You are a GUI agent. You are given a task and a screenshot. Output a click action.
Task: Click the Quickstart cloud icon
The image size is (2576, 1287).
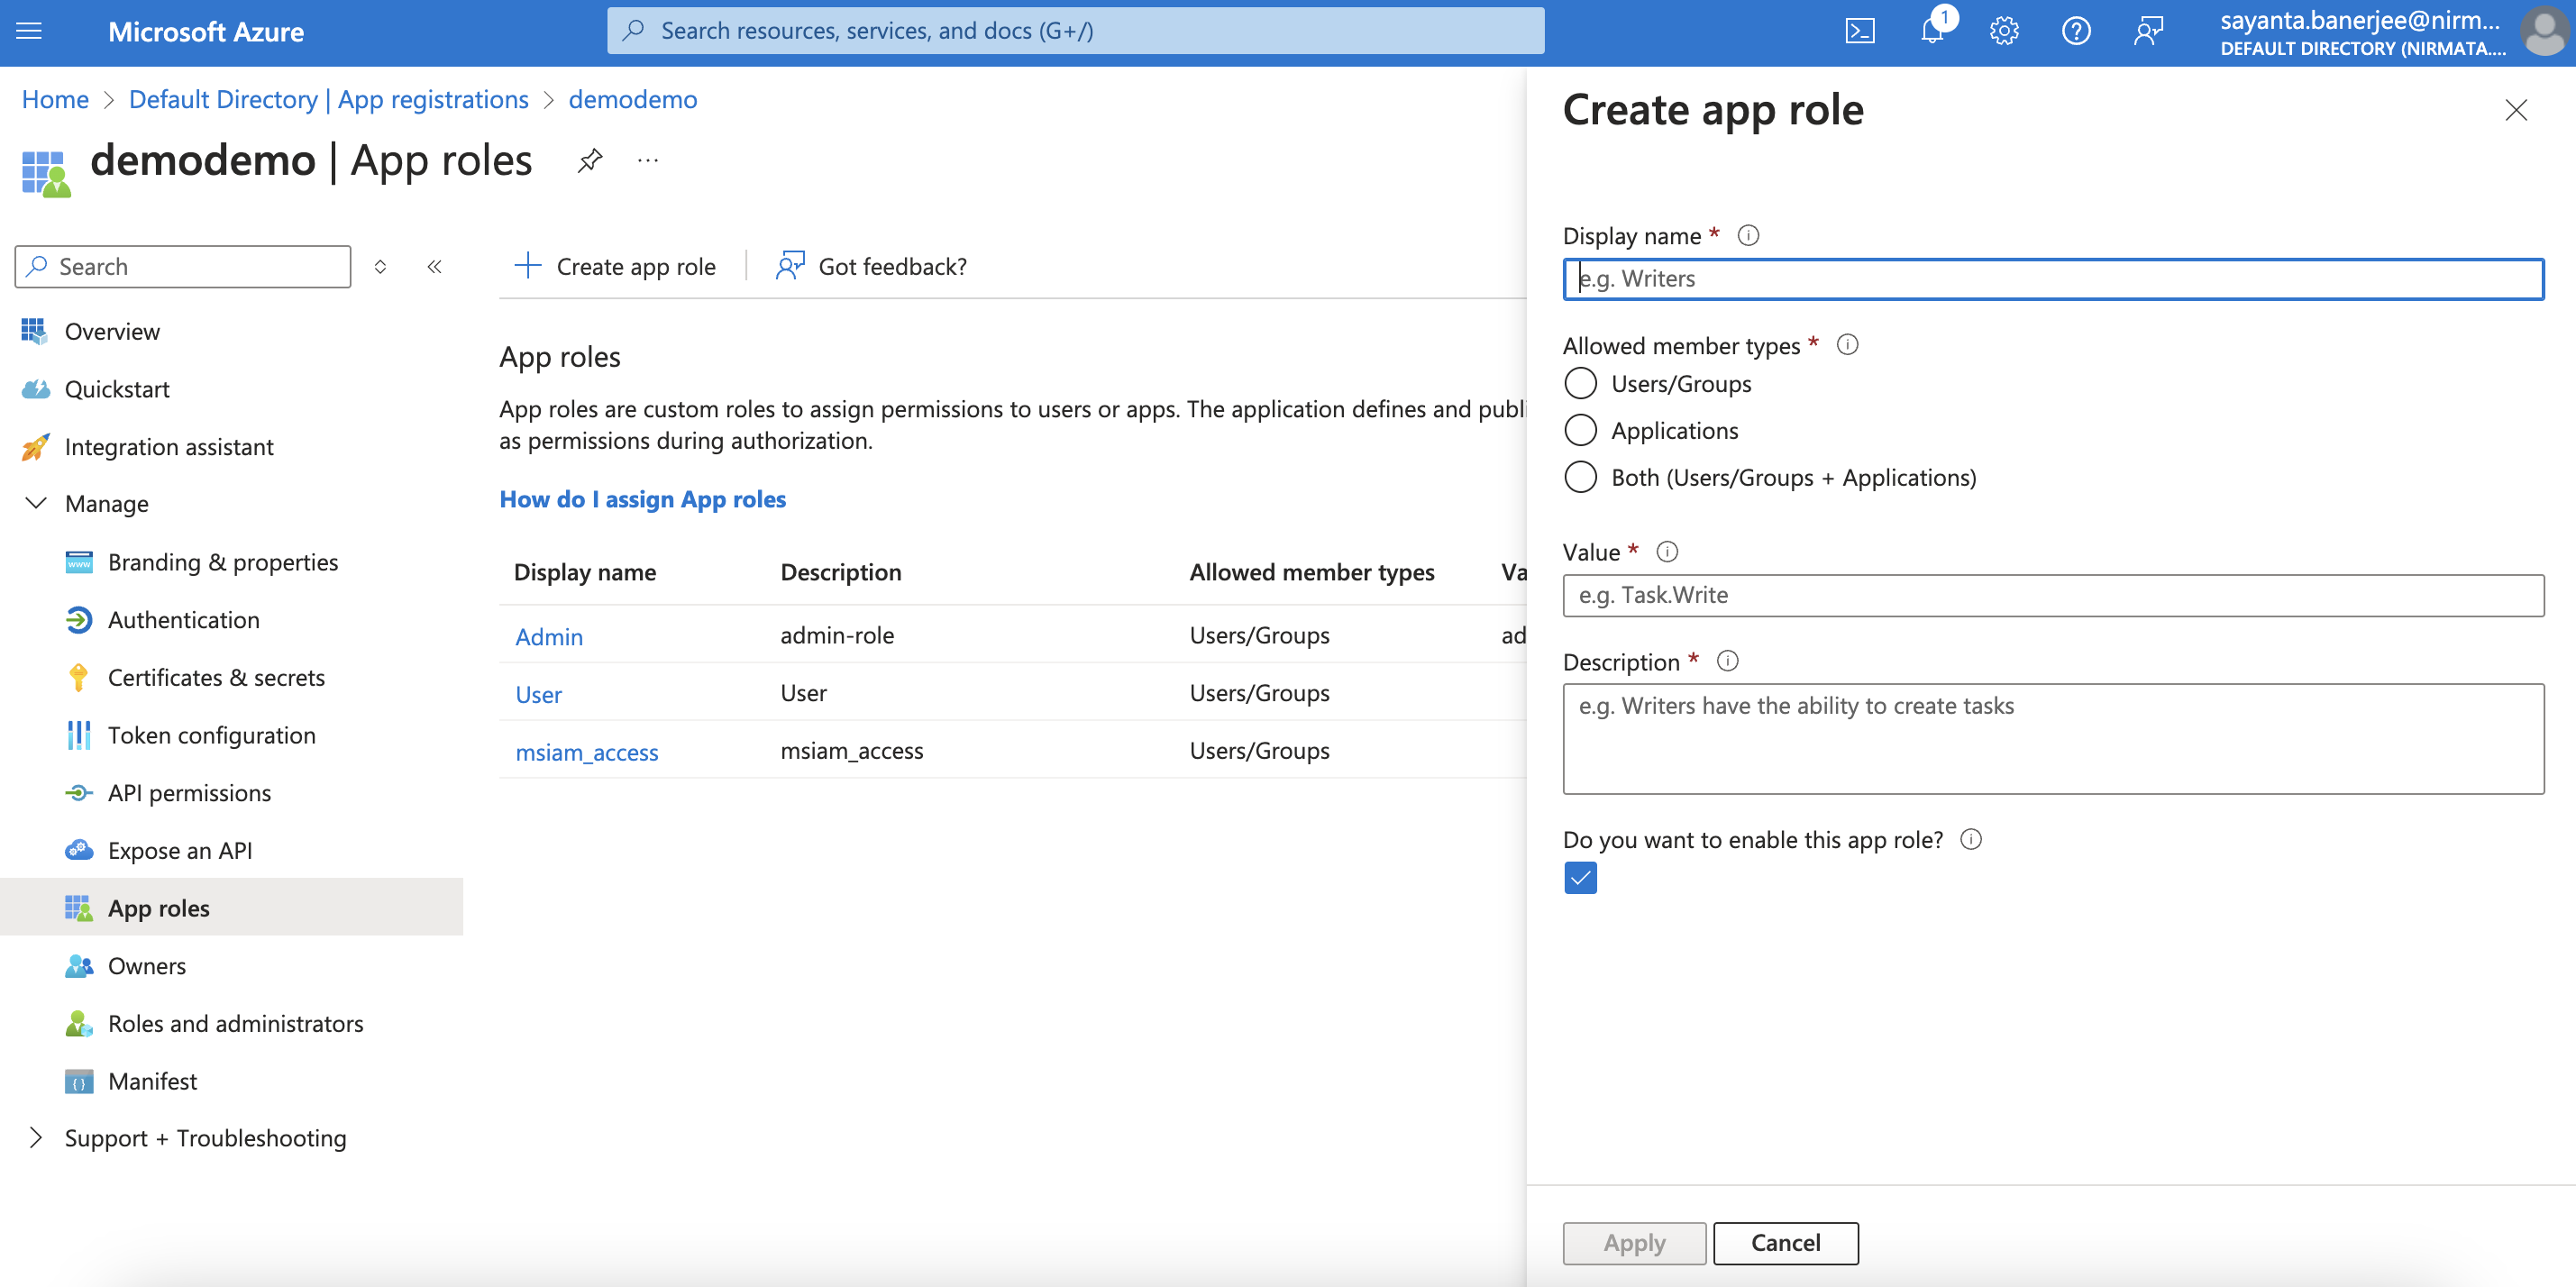pos(35,389)
